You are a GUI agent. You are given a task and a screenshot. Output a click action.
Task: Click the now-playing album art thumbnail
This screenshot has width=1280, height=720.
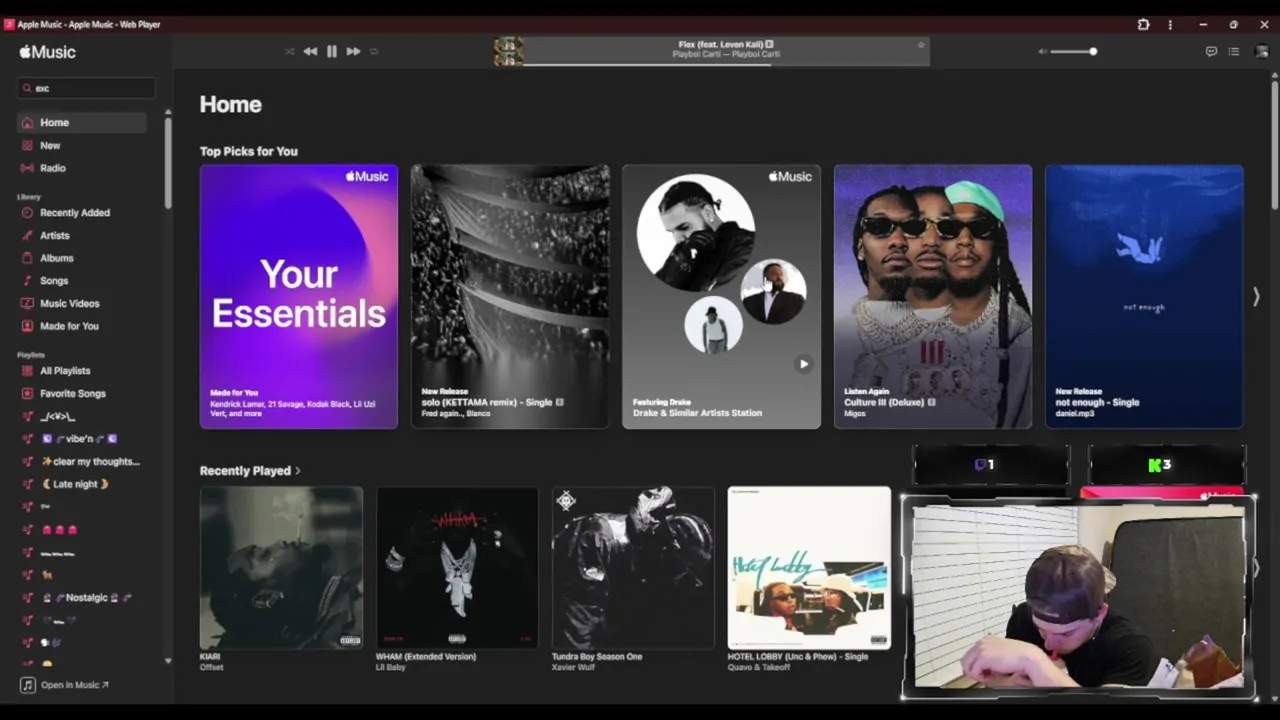(x=508, y=51)
